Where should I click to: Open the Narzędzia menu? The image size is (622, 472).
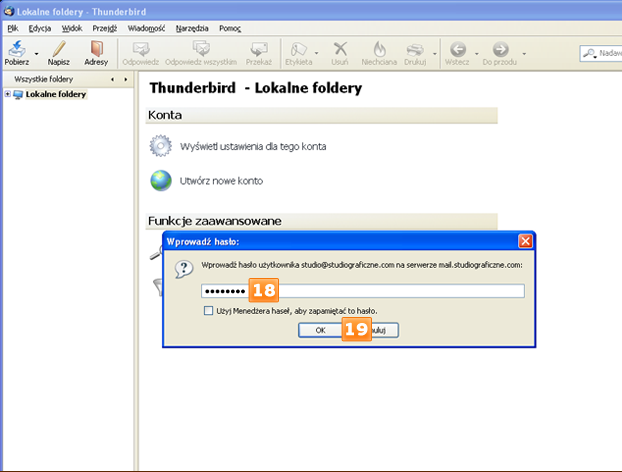click(192, 28)
